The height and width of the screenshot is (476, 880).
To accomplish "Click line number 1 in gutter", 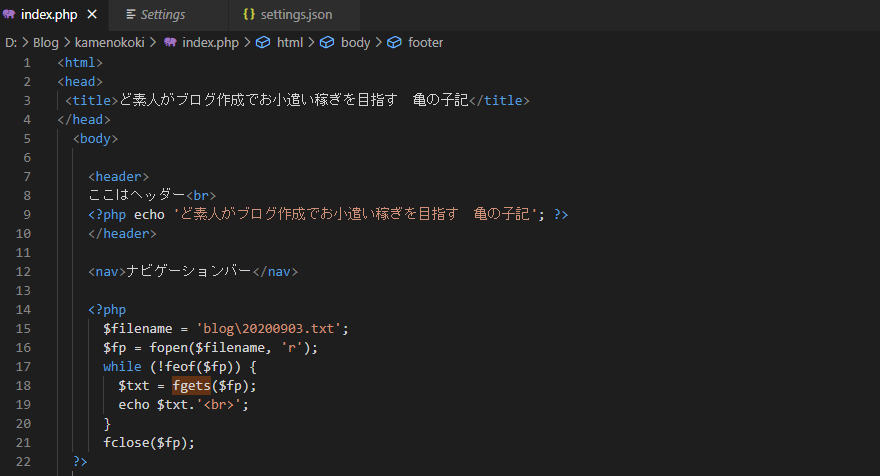I will tap(27, 63).
